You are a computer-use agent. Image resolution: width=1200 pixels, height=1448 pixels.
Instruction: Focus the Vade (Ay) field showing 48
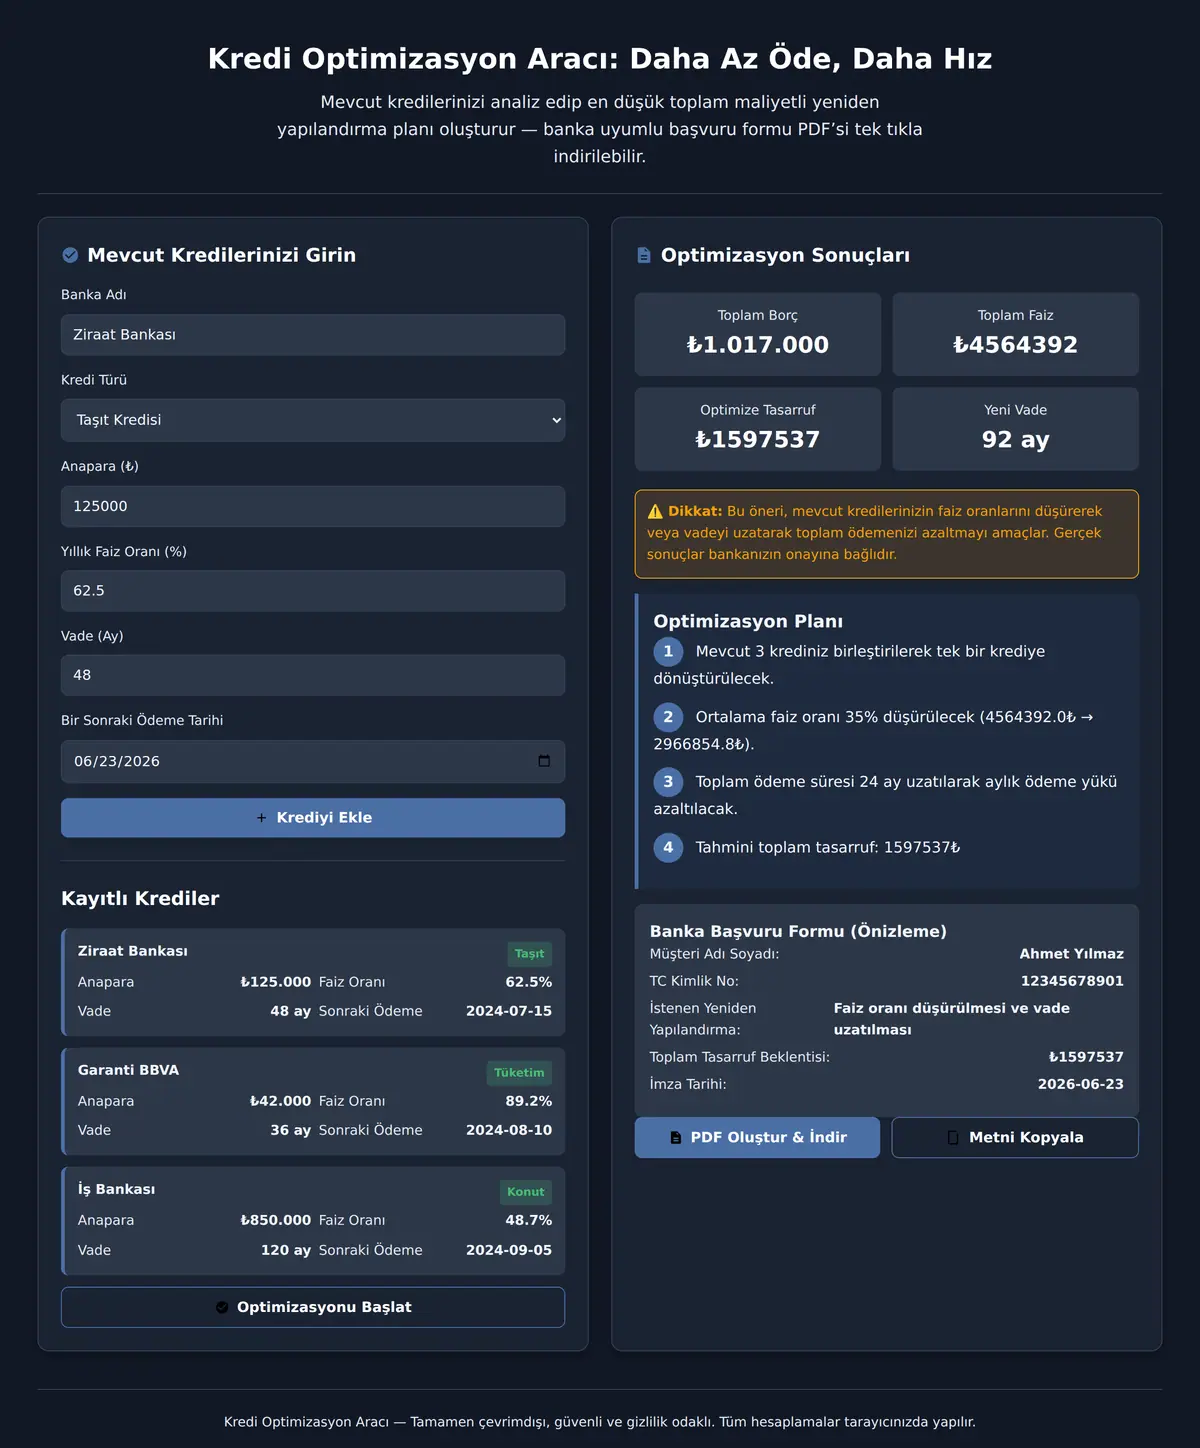(313, 675)
